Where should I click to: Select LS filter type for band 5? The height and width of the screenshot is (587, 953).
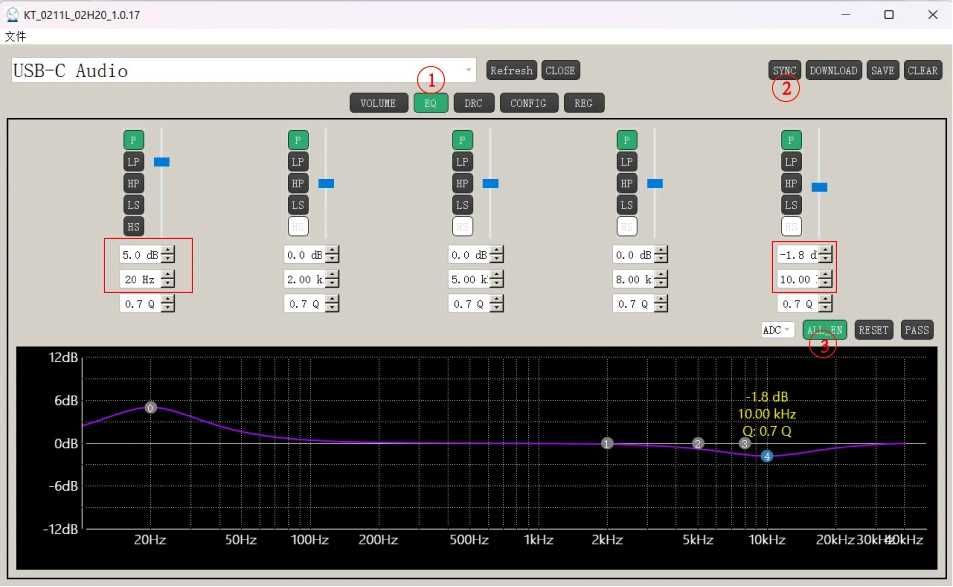[x=791, y=205]
